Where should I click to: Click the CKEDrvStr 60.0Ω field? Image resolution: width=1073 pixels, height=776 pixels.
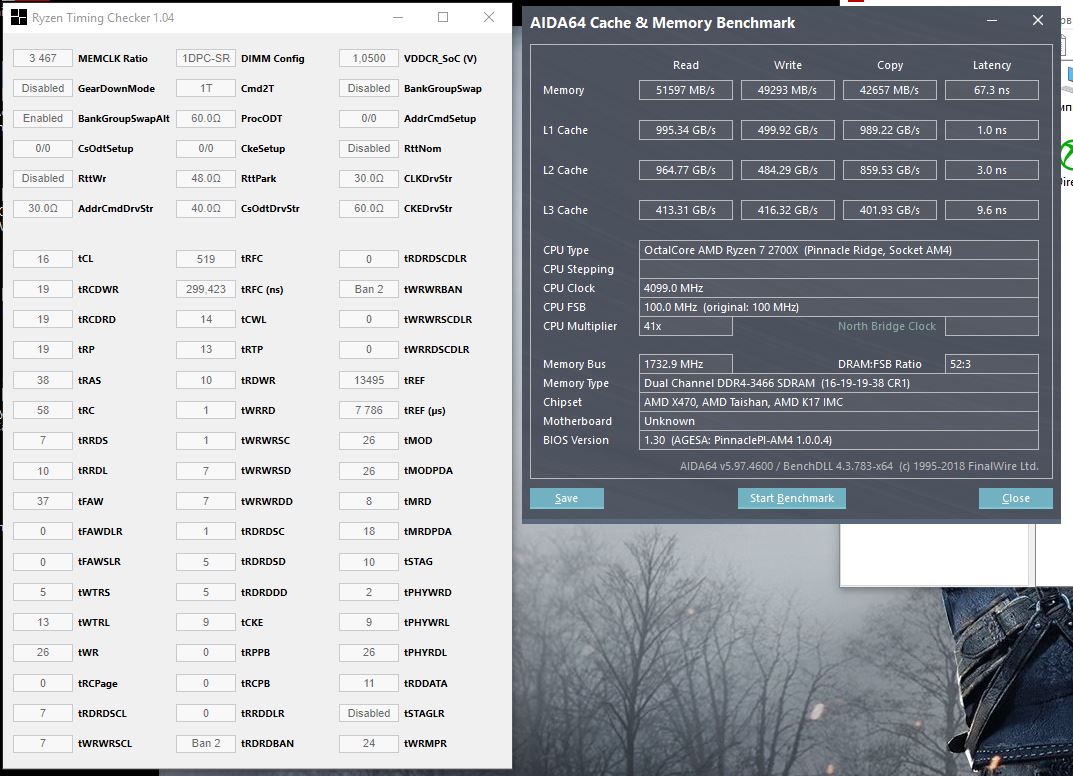click(x=369, y=208)
